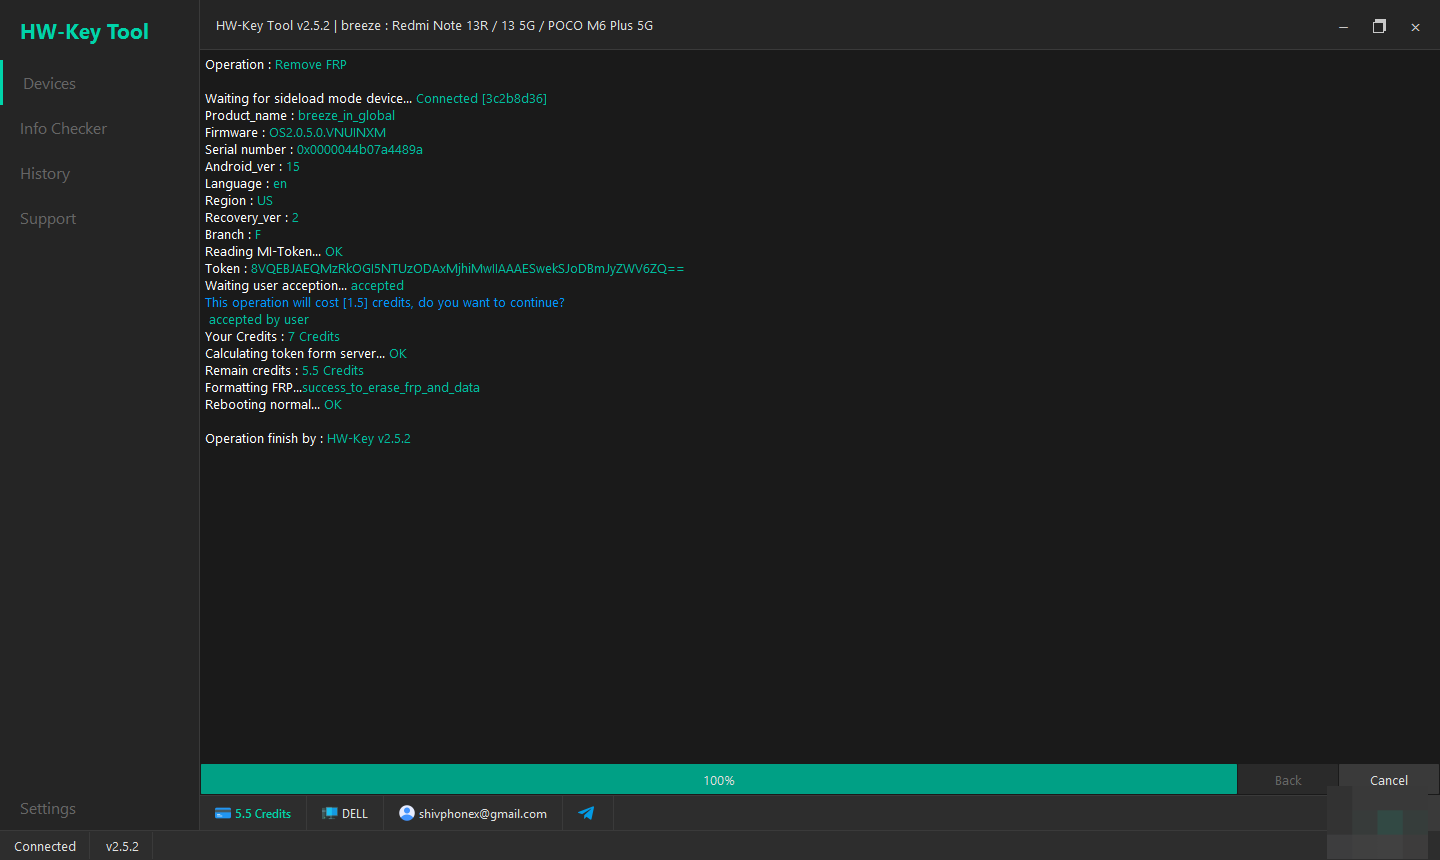Go to the History page

coord(45,173)
